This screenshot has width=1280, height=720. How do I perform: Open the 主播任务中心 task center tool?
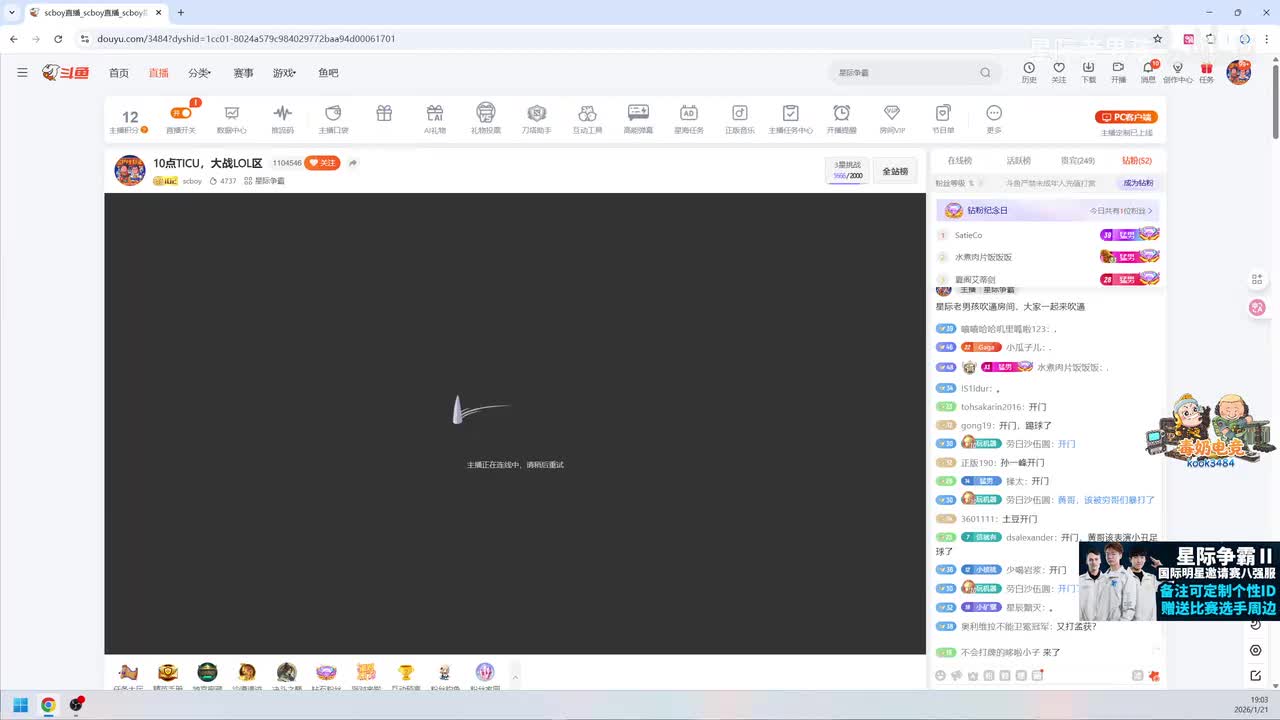pos(790,119)
